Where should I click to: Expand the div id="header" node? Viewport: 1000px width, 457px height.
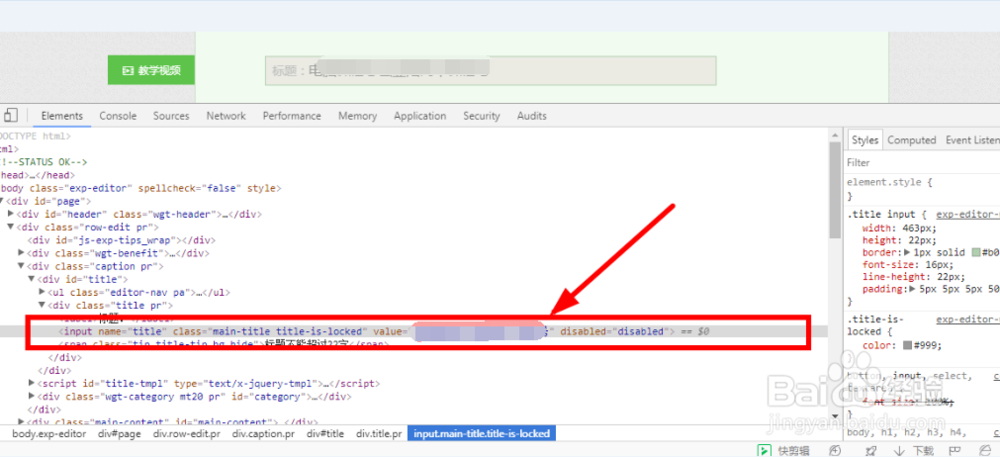tap(11, 214)
